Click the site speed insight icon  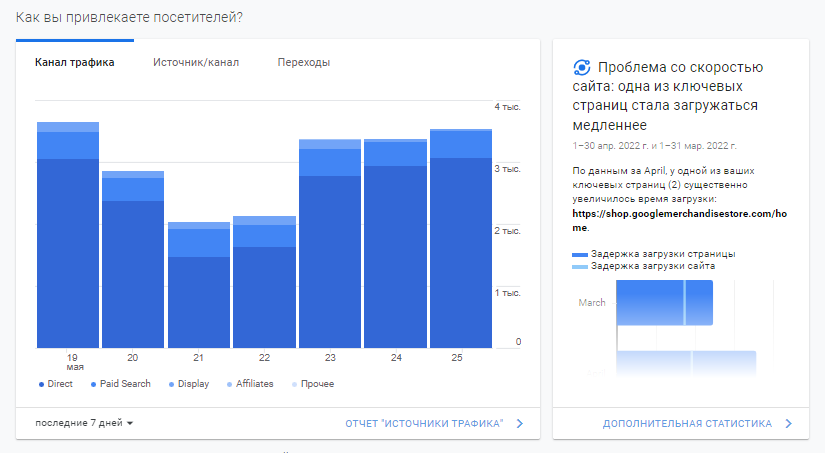tap(581, 68)
